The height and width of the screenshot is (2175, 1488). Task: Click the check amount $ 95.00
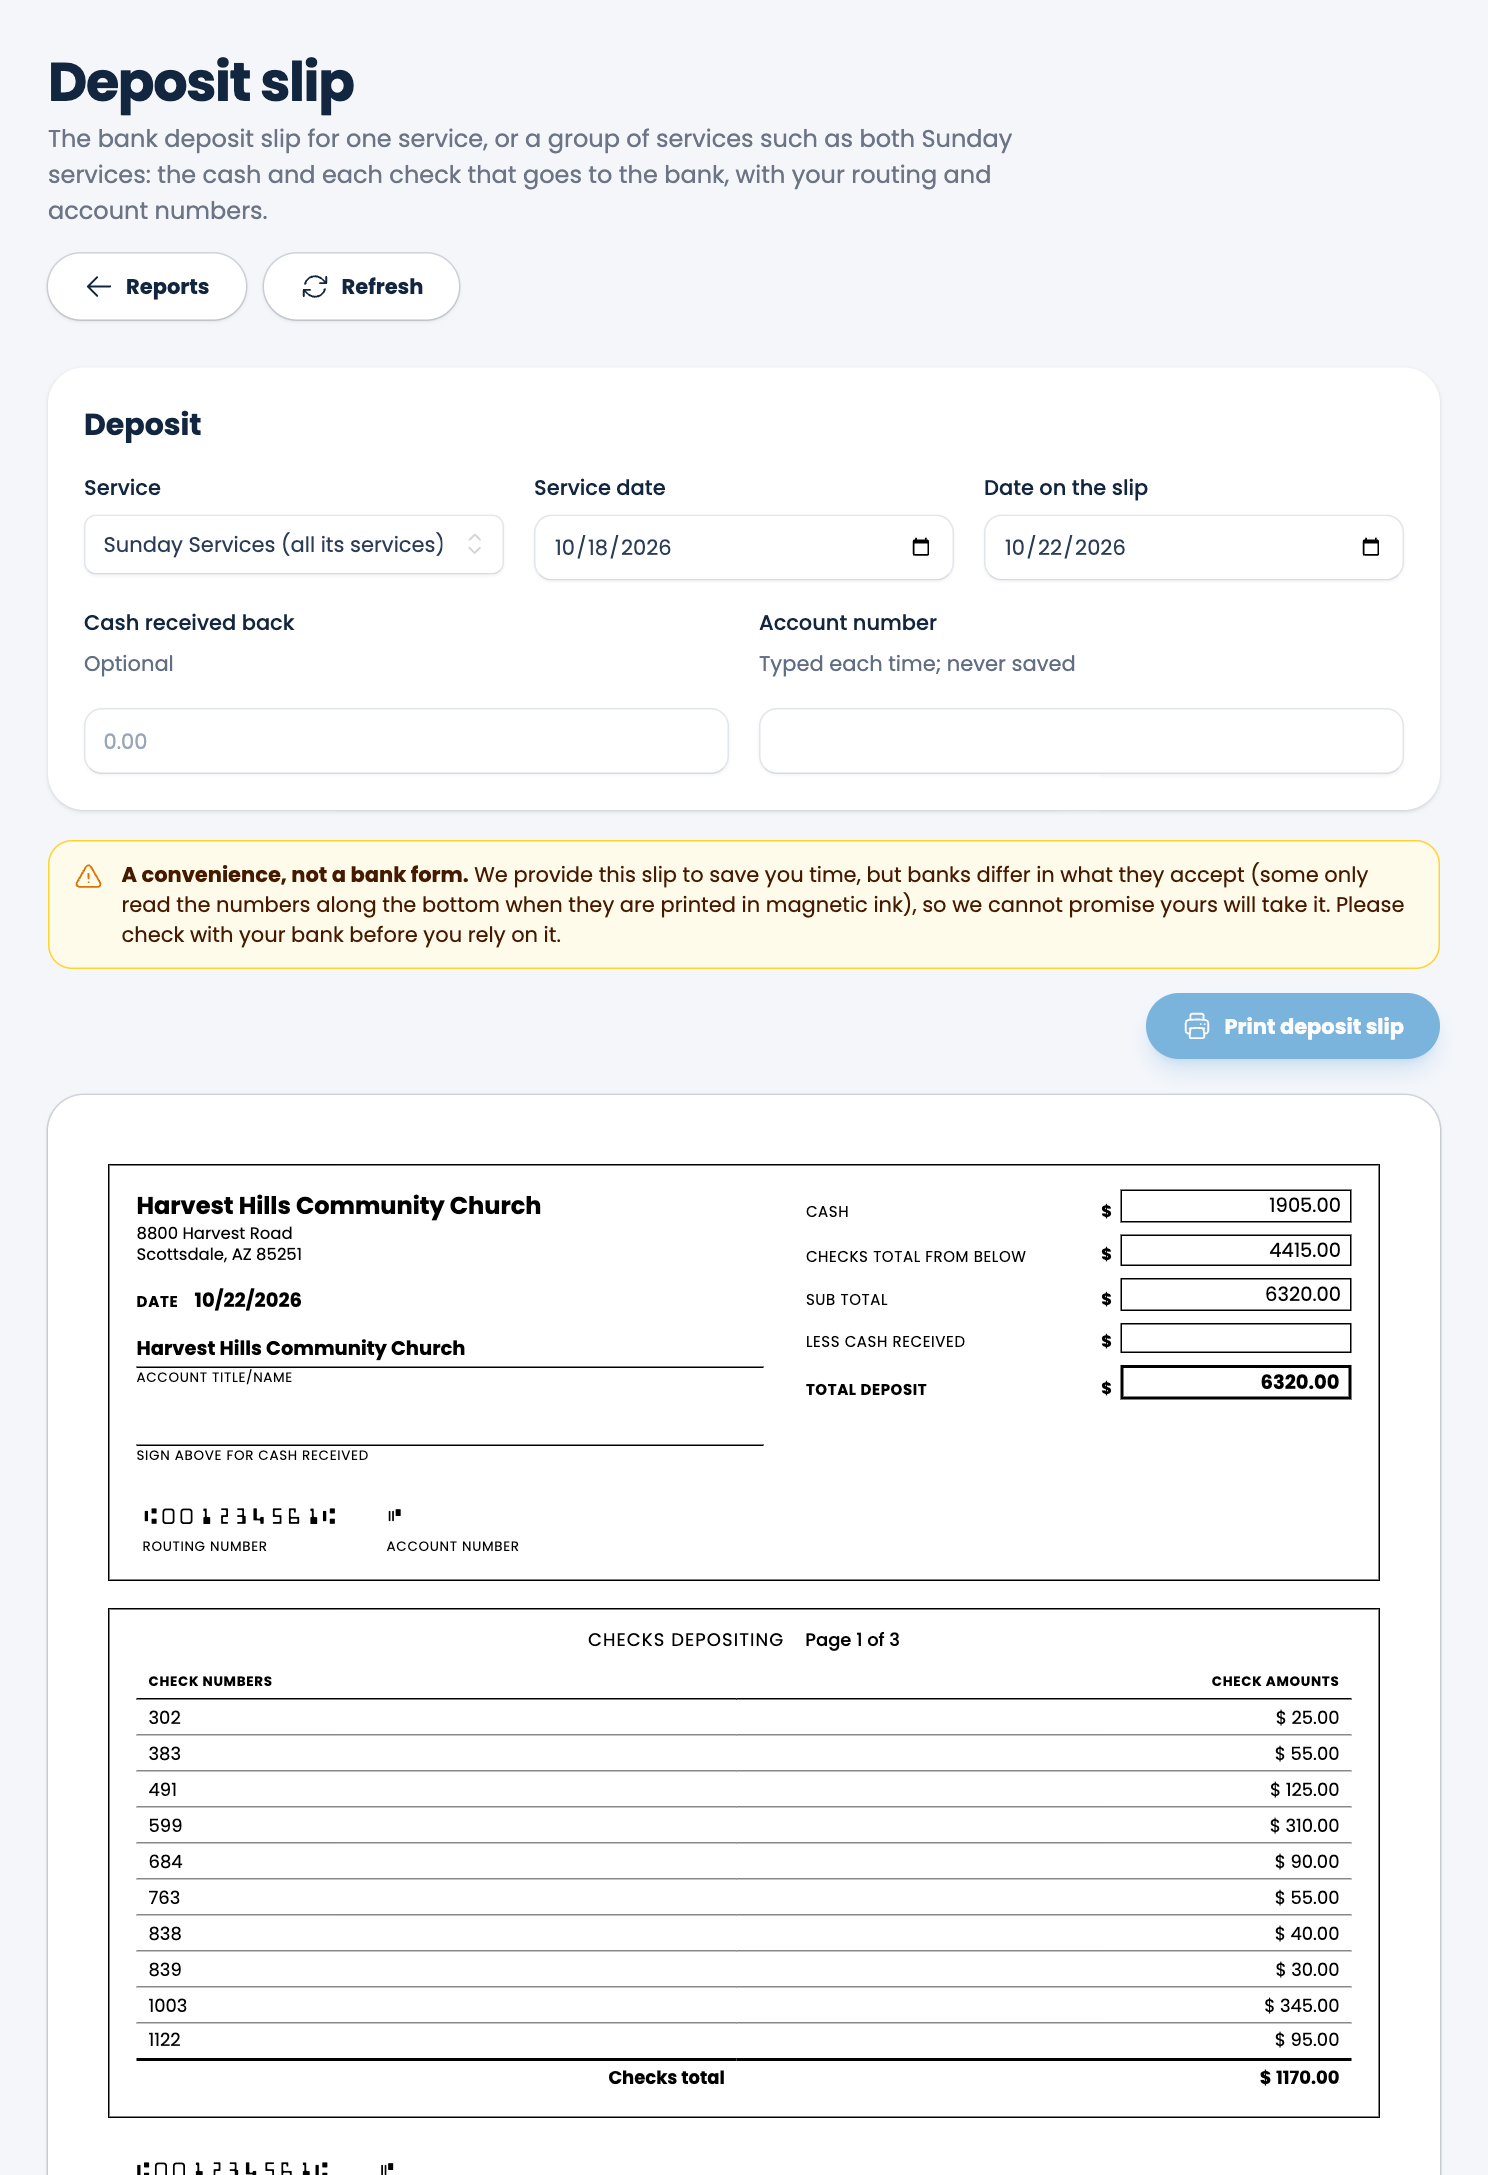click(1307, 2040)
